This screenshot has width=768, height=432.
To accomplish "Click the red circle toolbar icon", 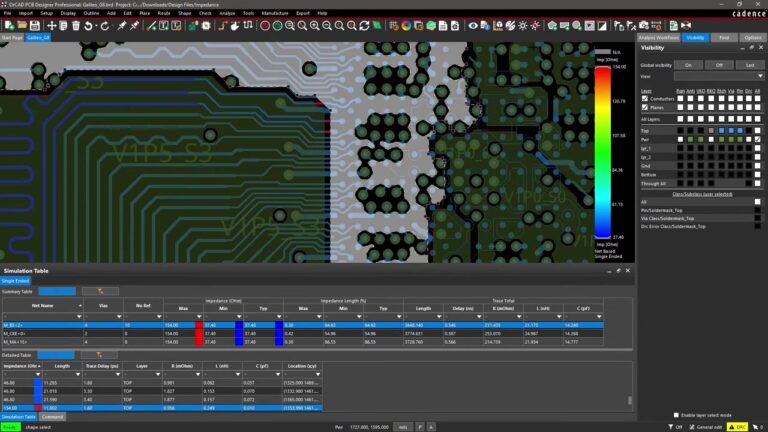I will pos(265,25).
